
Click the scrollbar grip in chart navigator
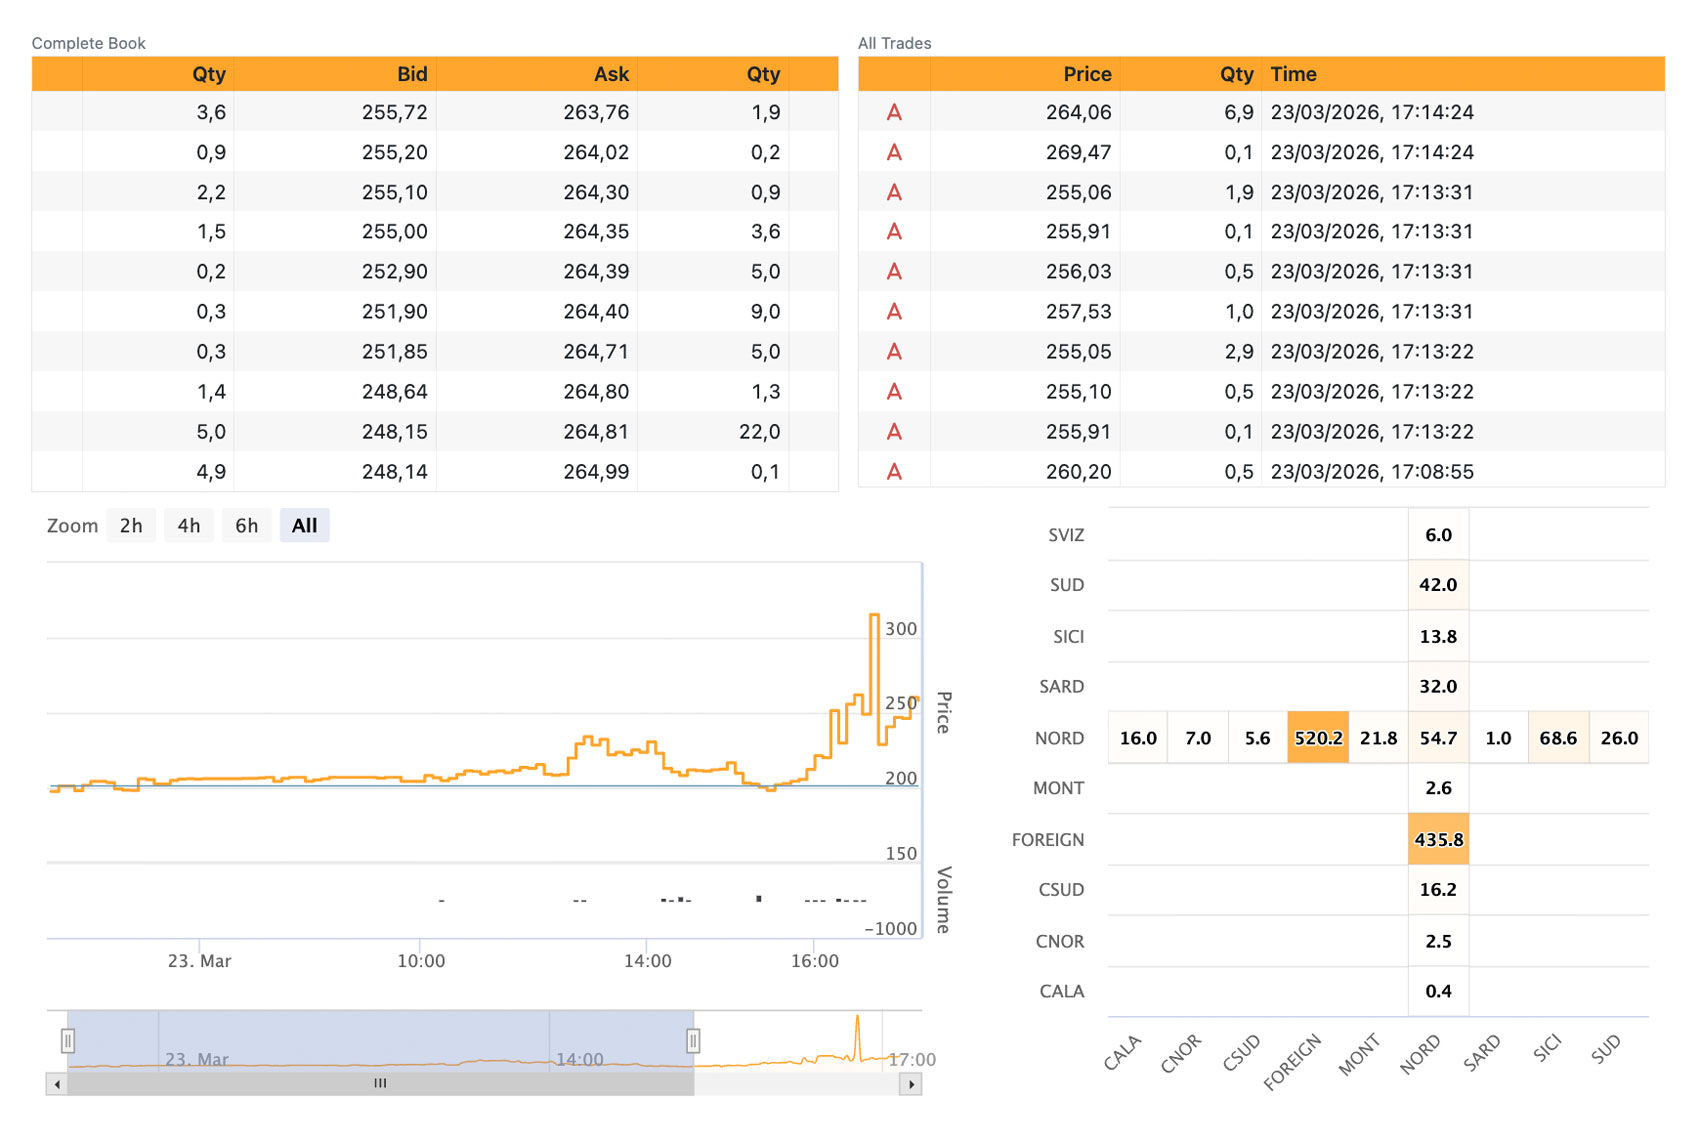[380, 1084]
